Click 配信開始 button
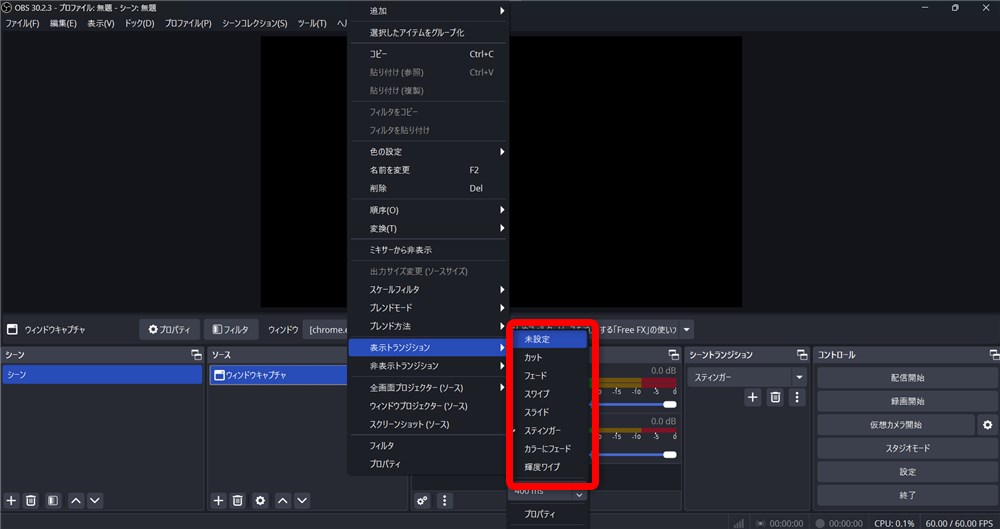This screenshot has width=1000, height=529. (x=907, y=378)
